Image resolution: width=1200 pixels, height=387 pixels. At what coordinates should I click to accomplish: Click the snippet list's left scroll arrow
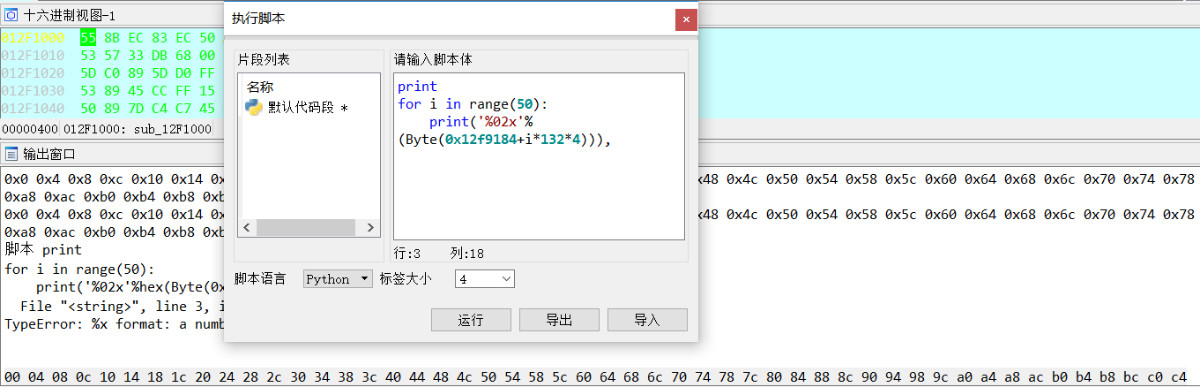point(247,227)
